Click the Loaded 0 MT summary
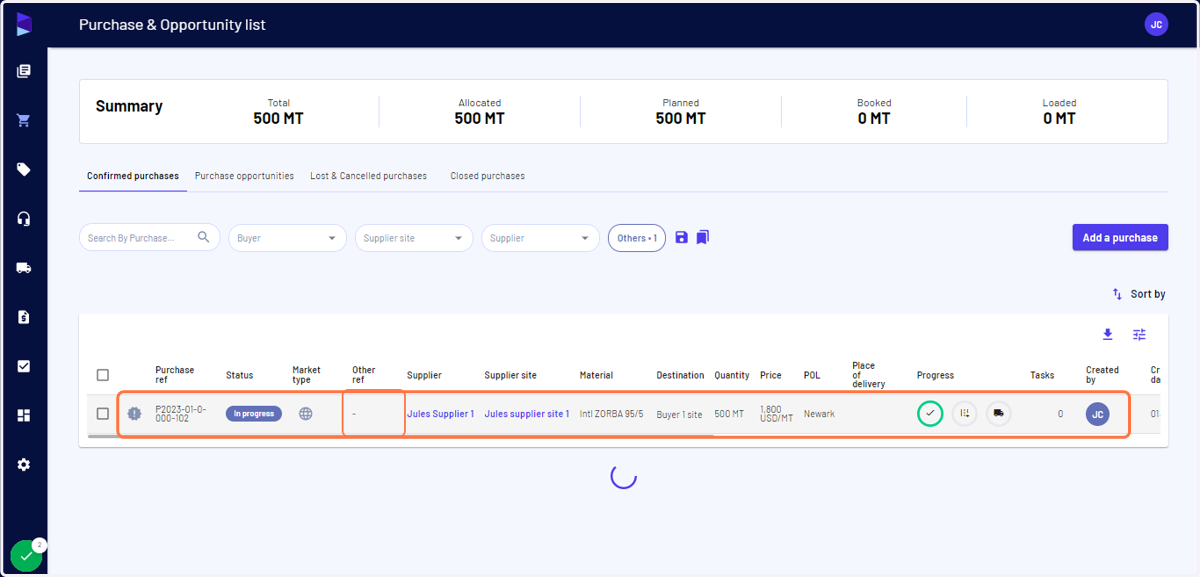The width and height of the screenshot is (1200, 577). pyautogui.click(x=1059, y=112)
